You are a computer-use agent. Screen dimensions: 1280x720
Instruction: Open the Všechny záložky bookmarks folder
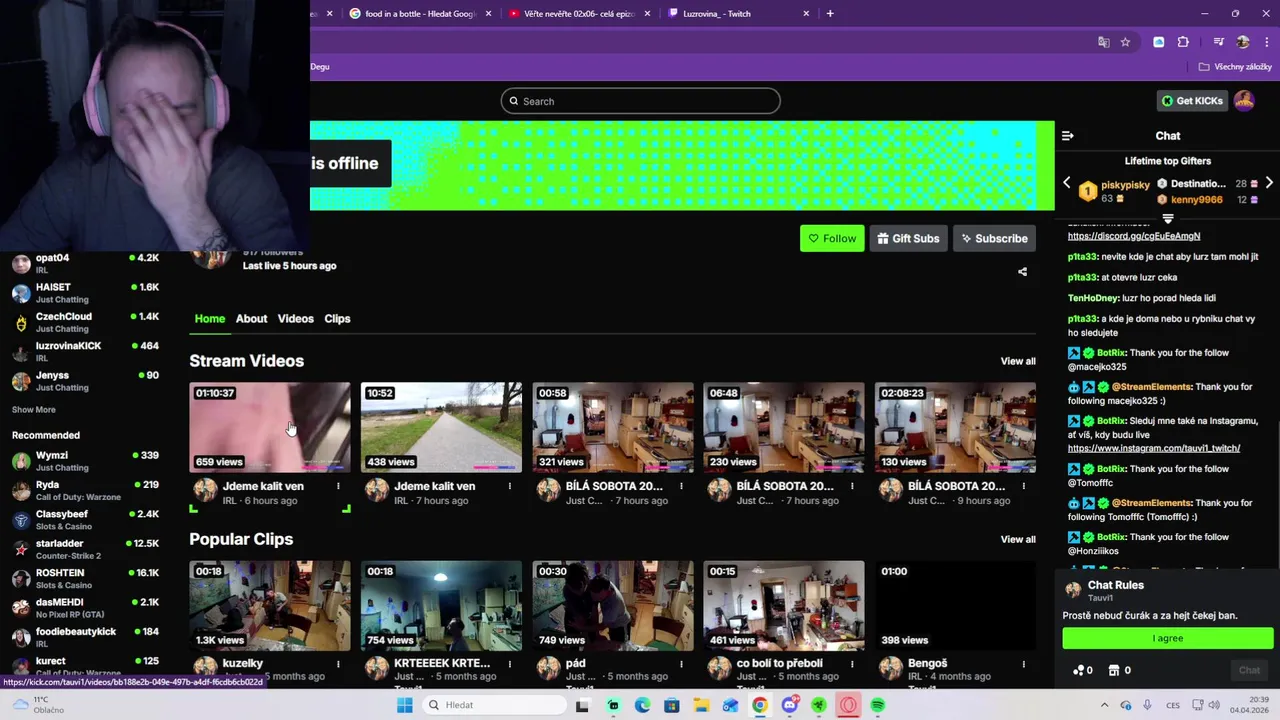point(1235,67)
